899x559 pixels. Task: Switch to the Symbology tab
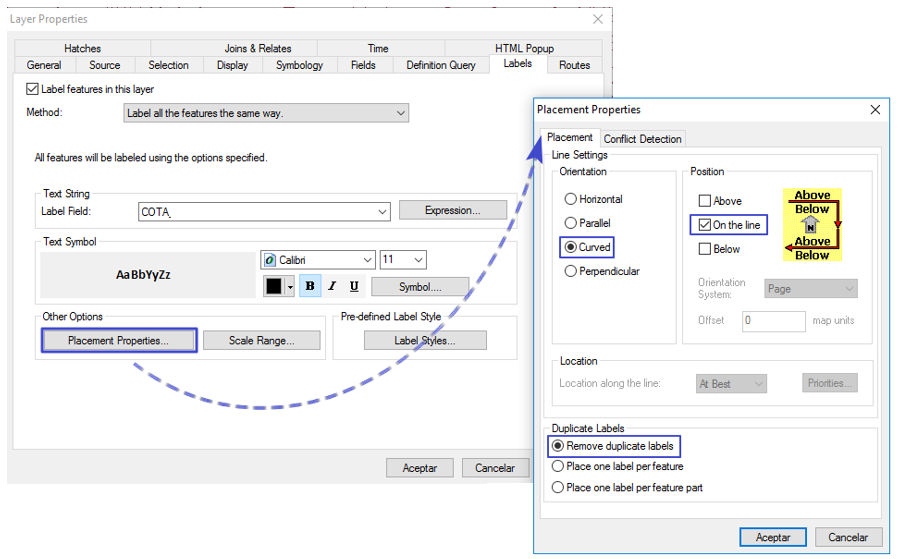pos(299,65)
